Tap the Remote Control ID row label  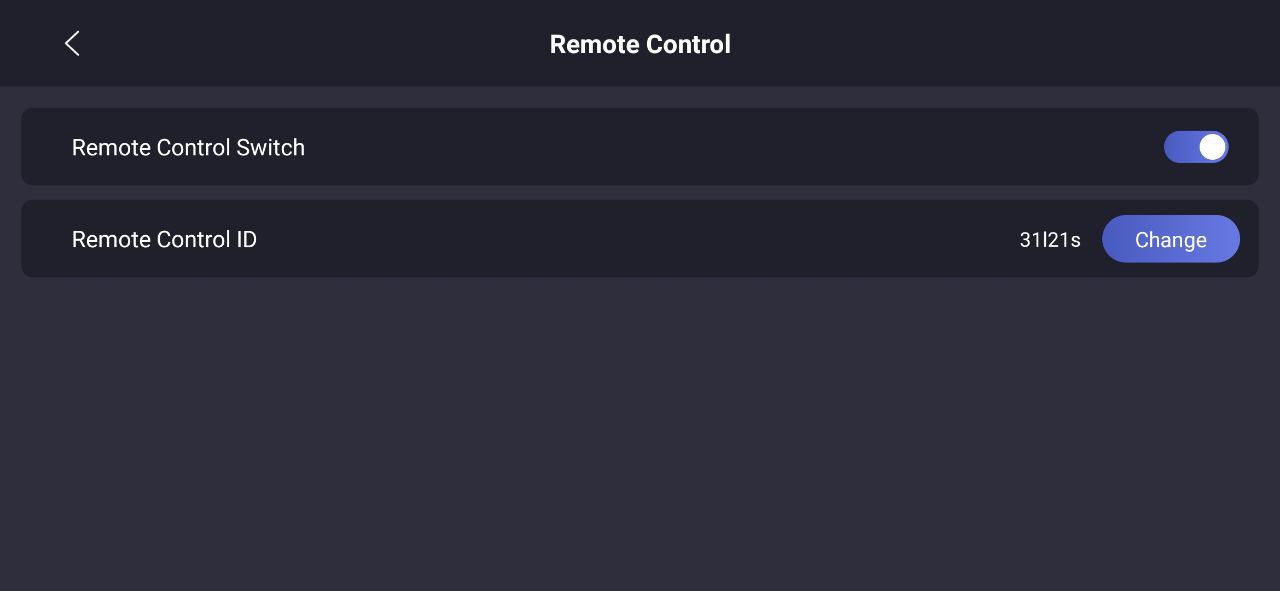coord(164,240)
